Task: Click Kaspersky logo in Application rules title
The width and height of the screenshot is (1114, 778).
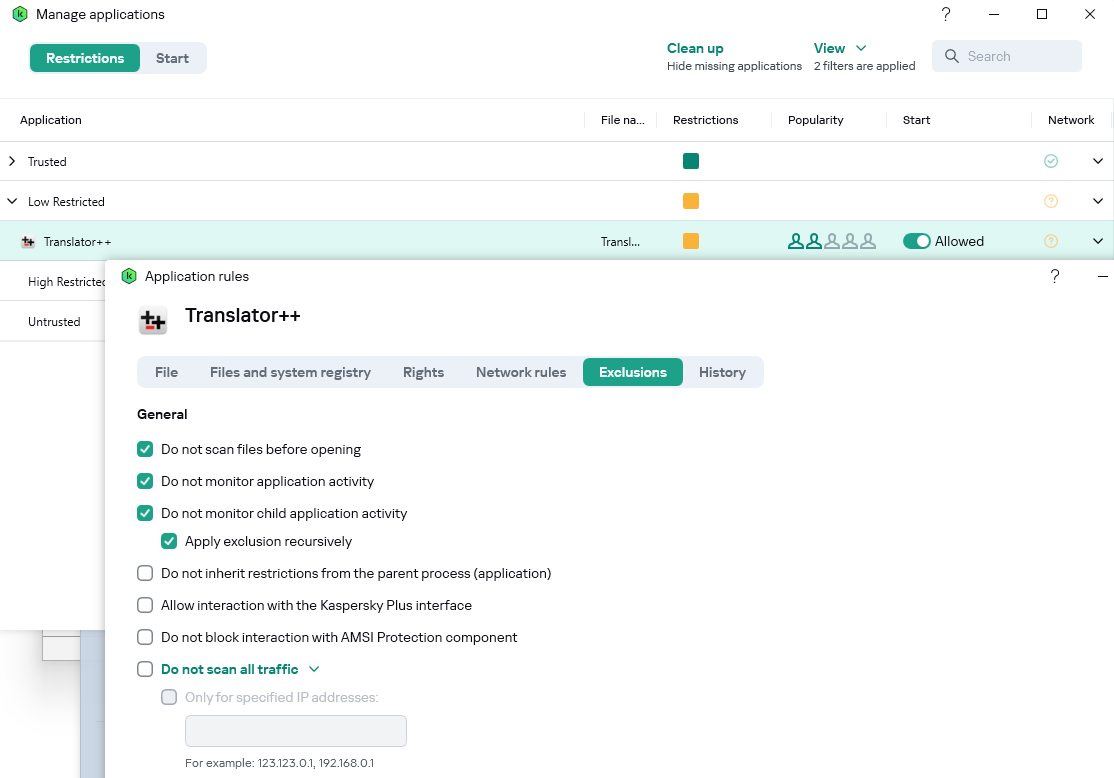Action: (x=129, y=276)
